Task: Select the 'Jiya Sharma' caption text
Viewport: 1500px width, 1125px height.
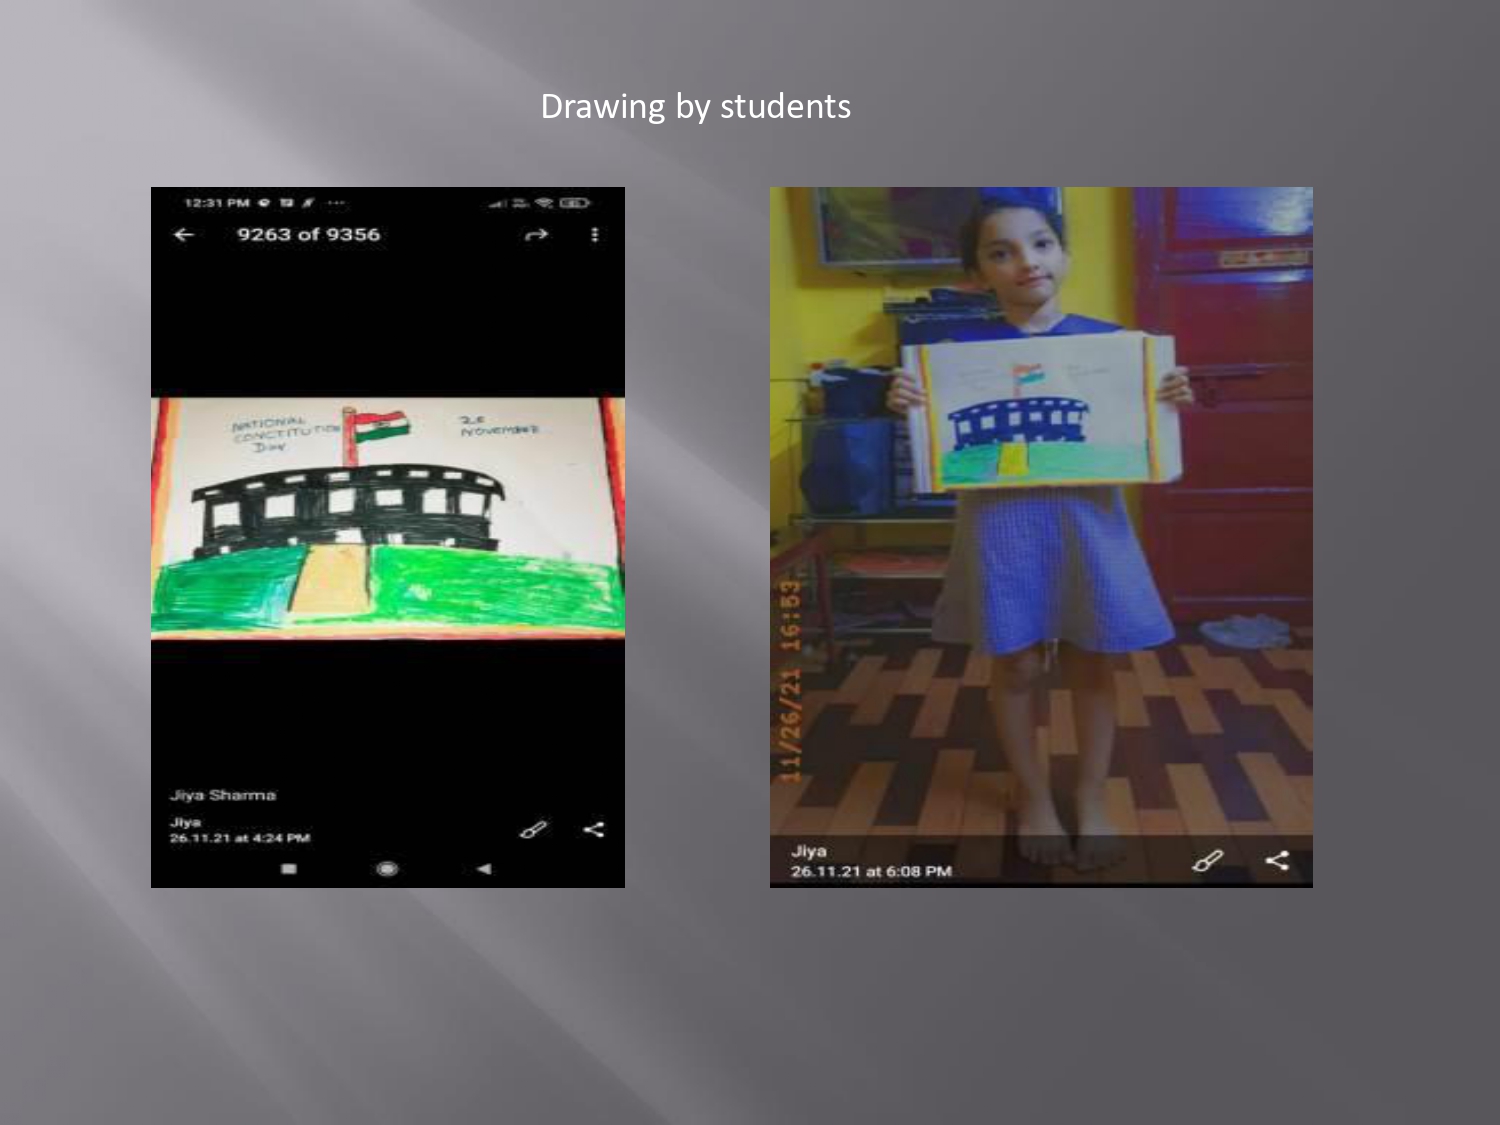Action: click(x=222, y=795)
